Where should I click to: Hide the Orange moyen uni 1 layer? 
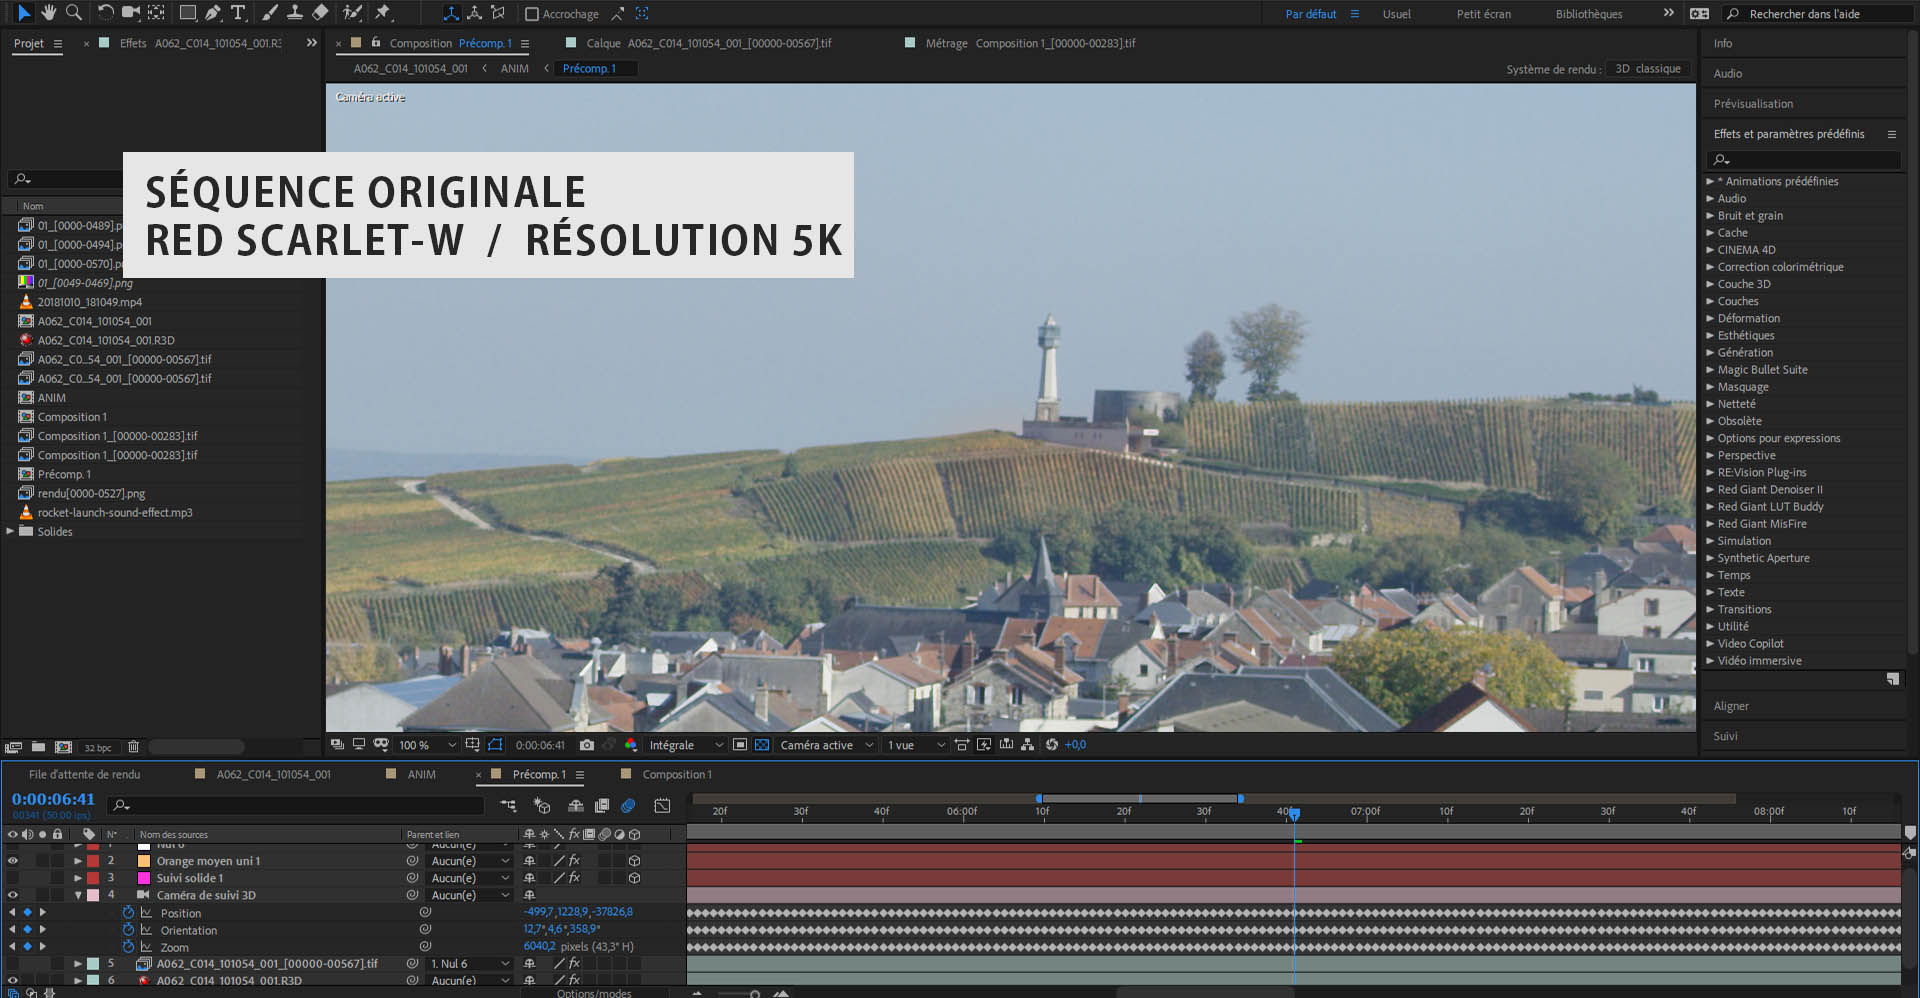[x=13, y=861]
